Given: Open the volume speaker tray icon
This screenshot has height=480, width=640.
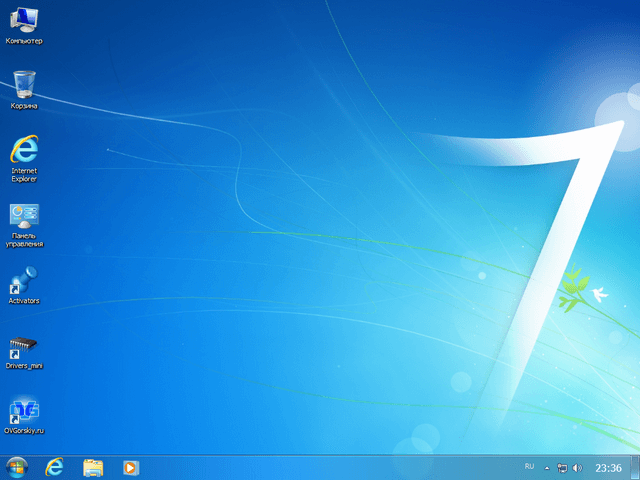Looking at the screenshot, I should pos(577,467).
